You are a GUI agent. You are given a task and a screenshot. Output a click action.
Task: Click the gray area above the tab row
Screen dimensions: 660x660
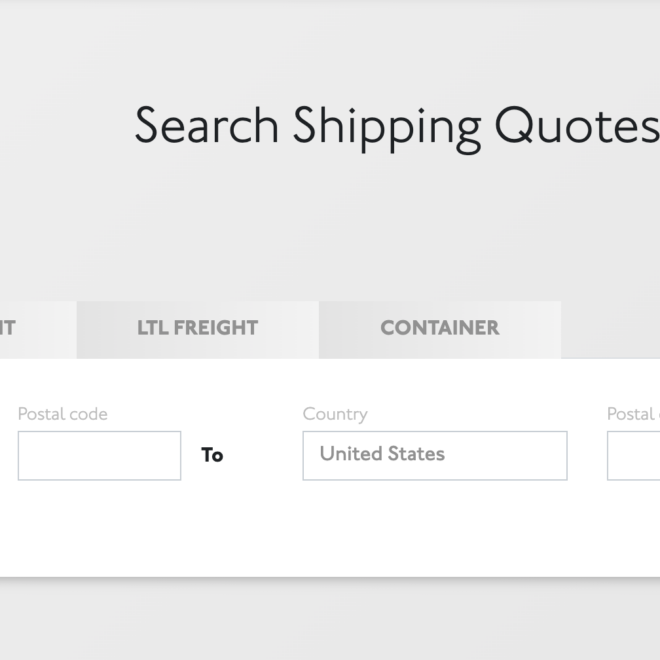(330, 240)
